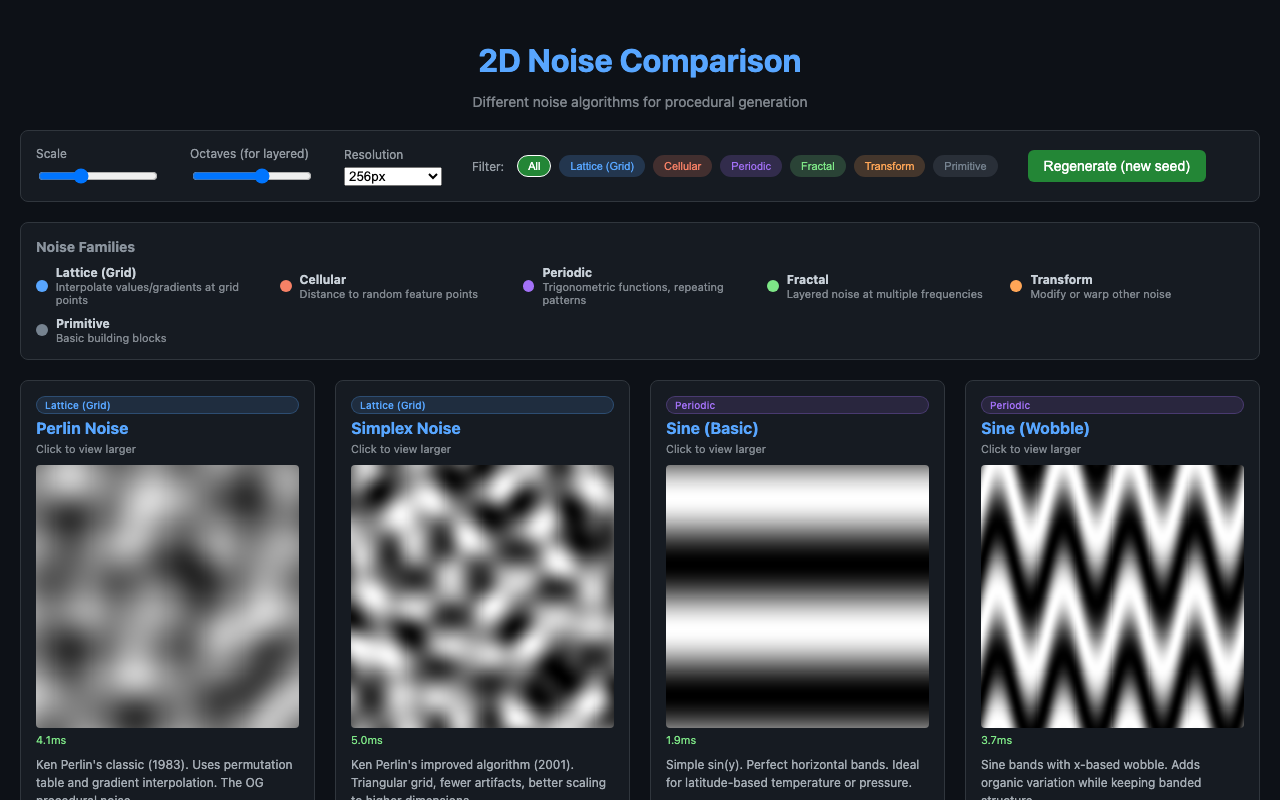The height and width of the screenshot is (800, 1280).
Task: Select the Periodic filter chip
Action: click(x=750, y=166)
